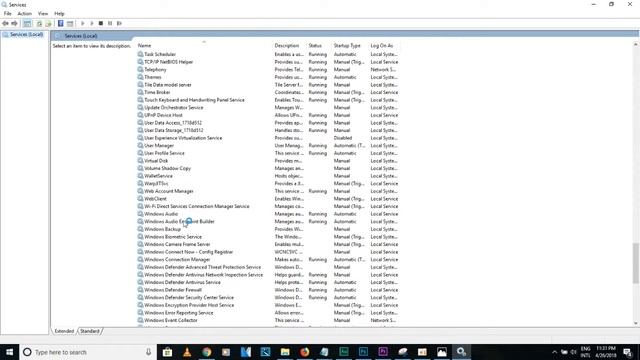
Task: Open the File menu
Action: point(8,13)
